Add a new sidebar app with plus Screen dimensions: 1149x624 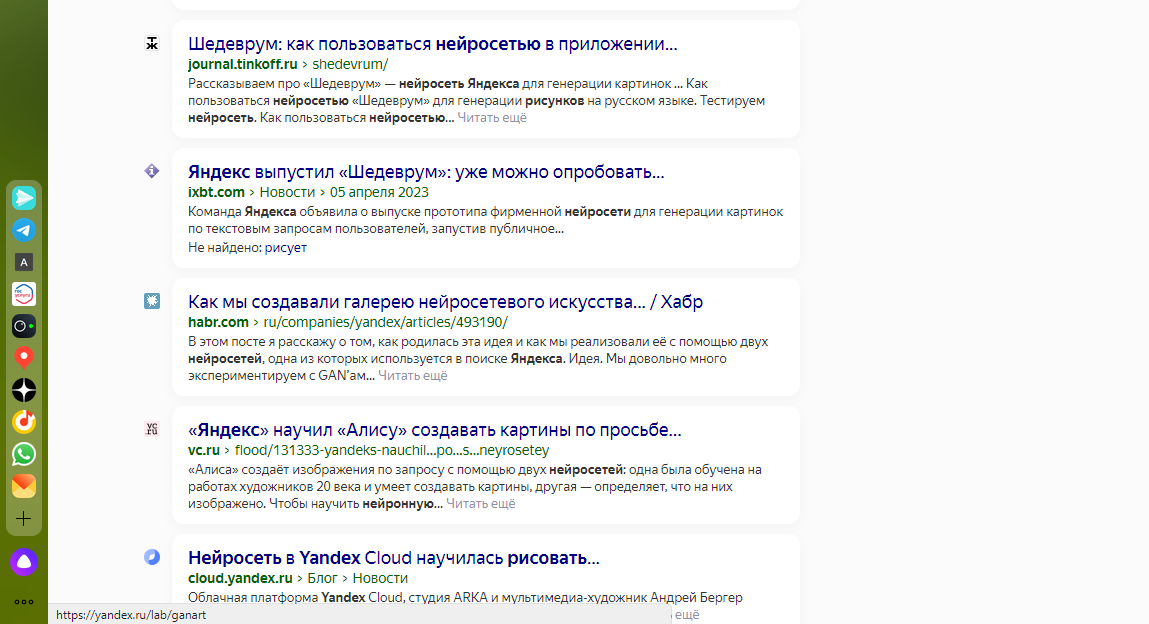point(23,519)
